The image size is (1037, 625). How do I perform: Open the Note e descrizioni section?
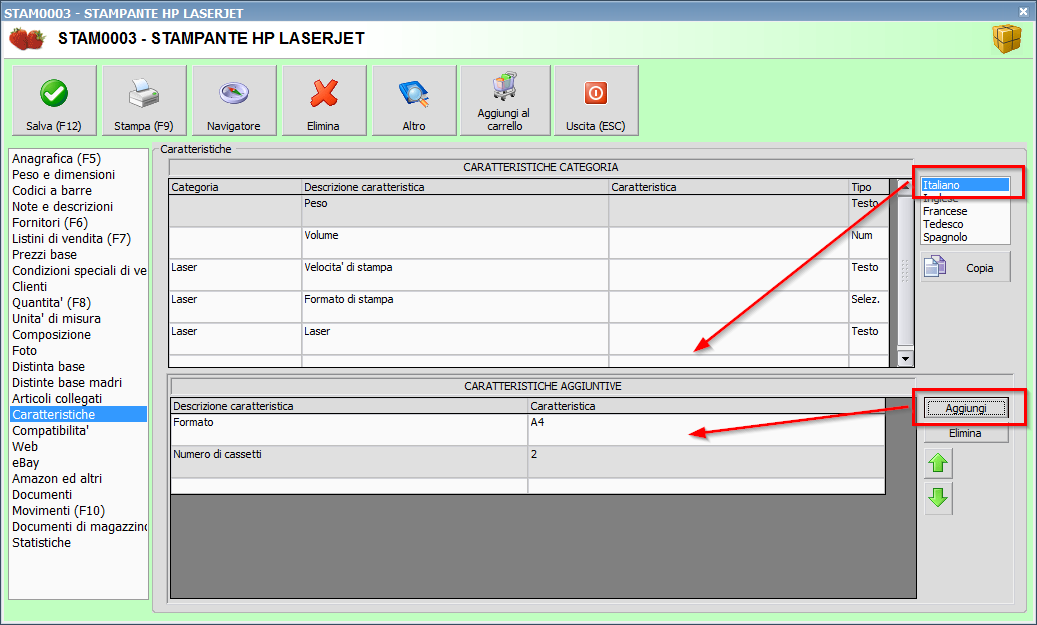[x=78, y=206]
